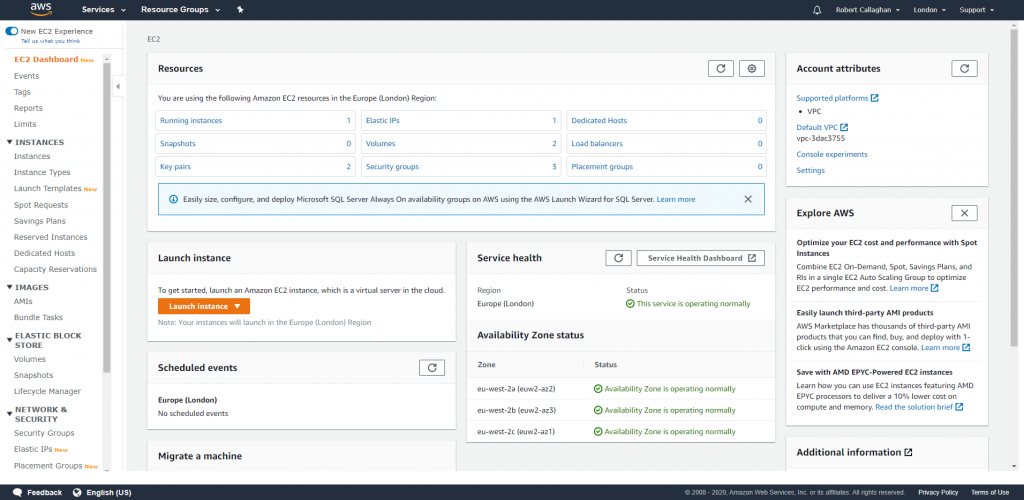This screenshot has height=500, width=1024.
Task: Refresh the Service health panel
Action: click(x=618, y=258)
